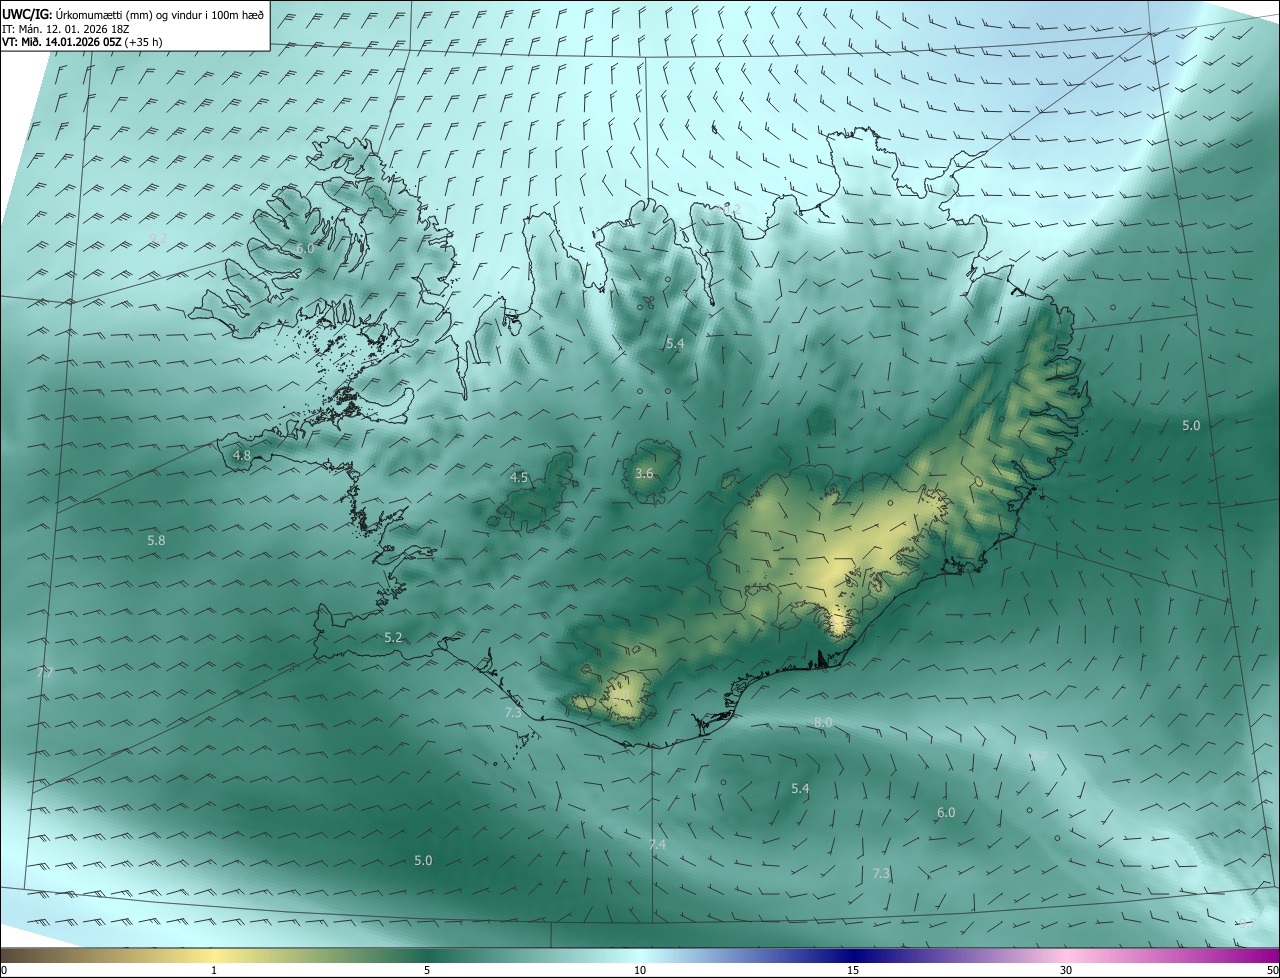Click the faint 8.7 value southeast of Iceland
Screen dimensions: 1280x978
1039,757
